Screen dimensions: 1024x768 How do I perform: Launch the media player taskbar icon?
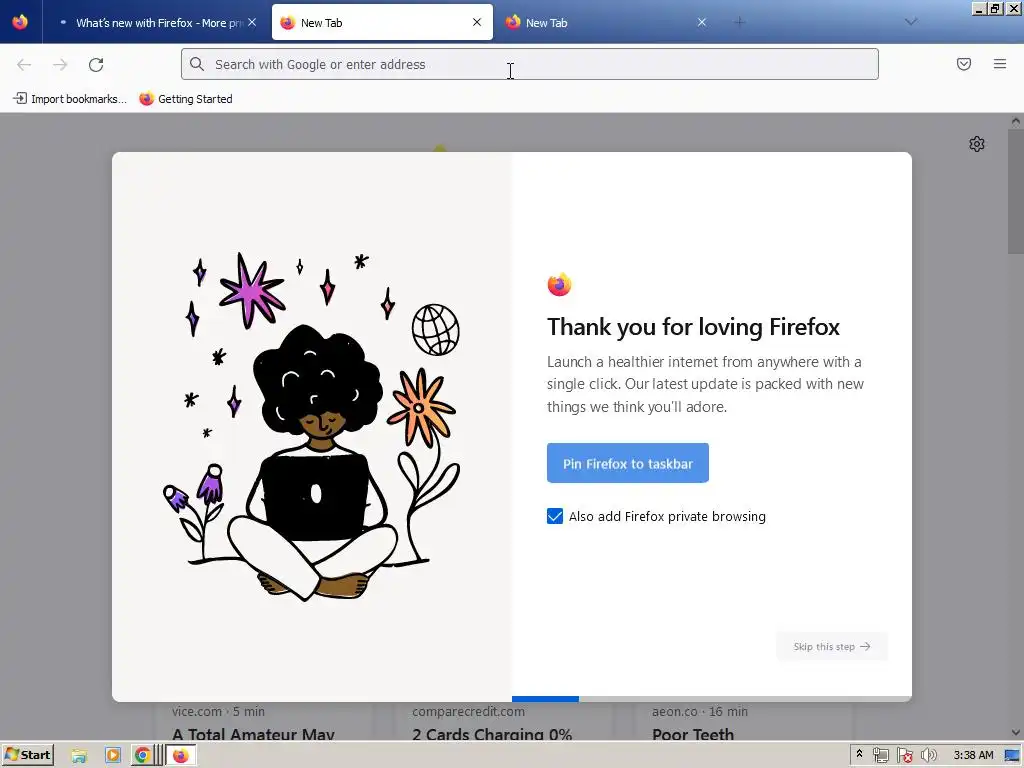[x=112, y=756]
